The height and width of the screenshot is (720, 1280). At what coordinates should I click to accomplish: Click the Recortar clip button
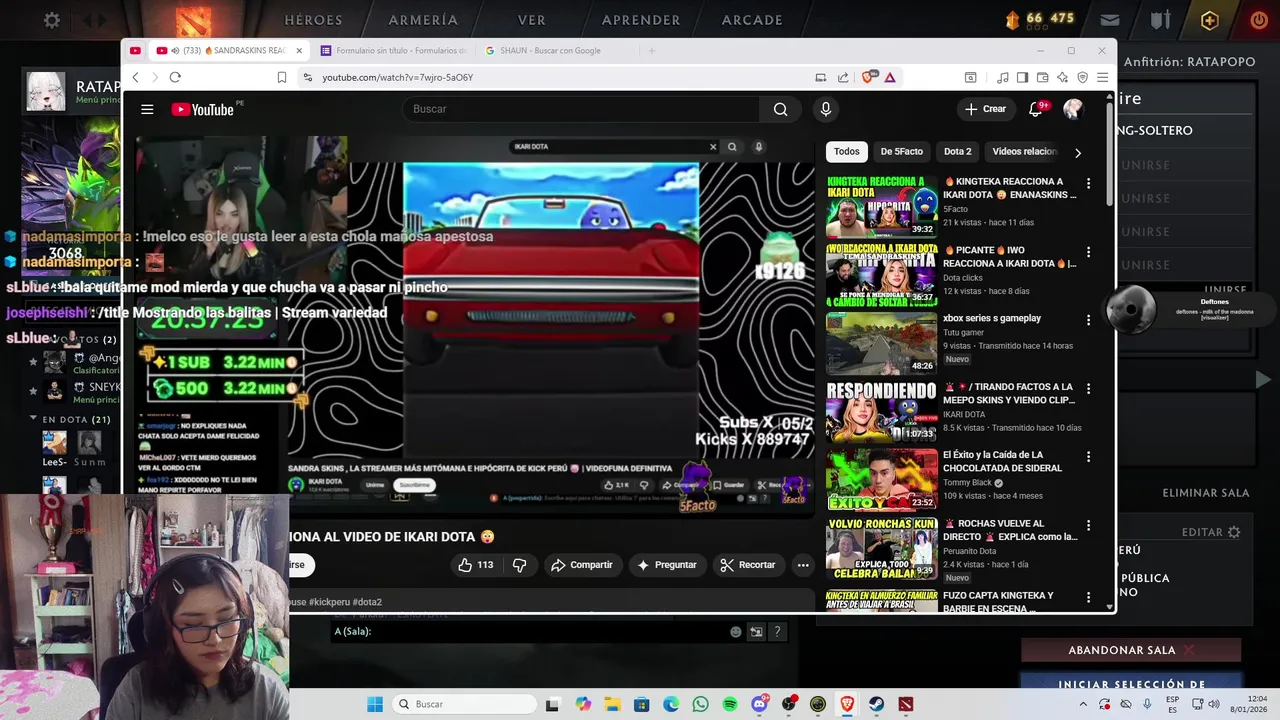[x=747, y=565]
